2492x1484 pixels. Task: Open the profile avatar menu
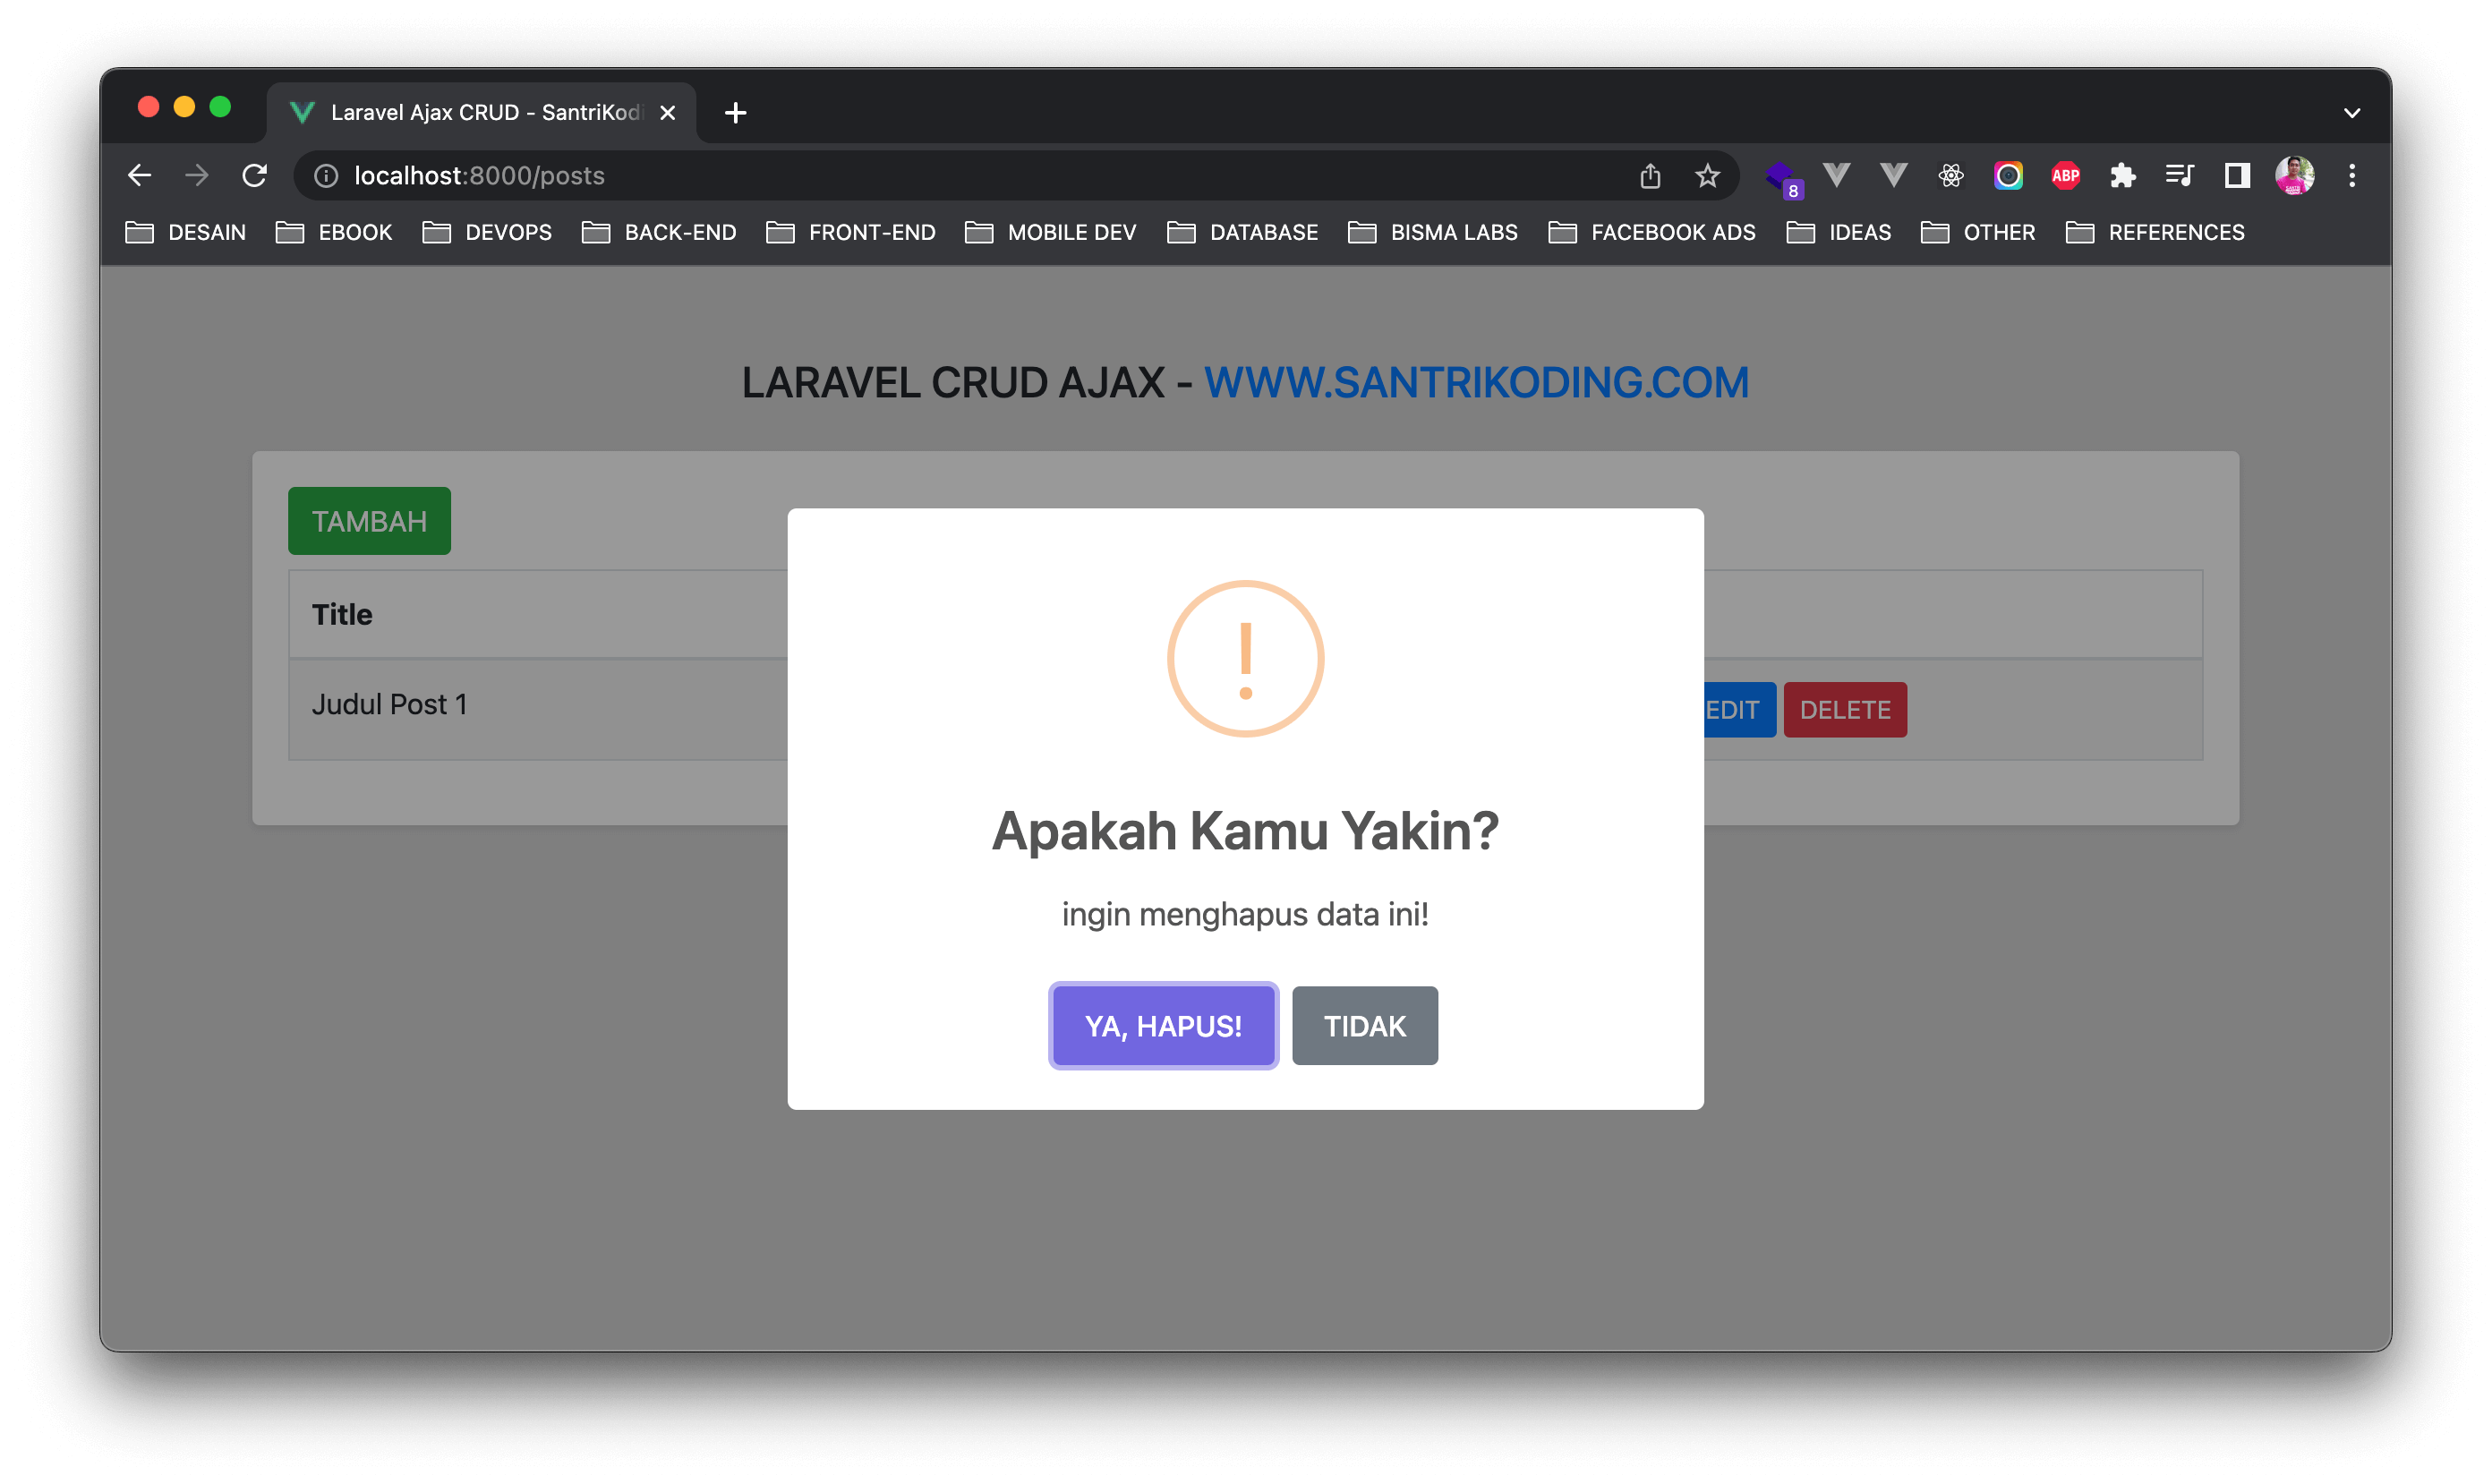pos(2294,176)
